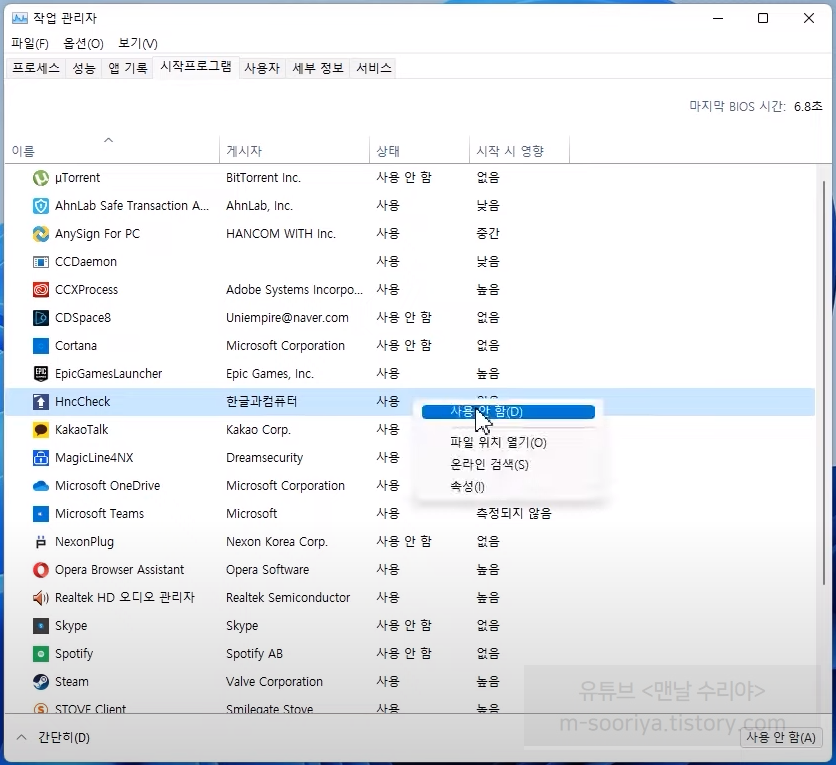Click the Spotify icon
The height and width of the screenshot is (765, 836).
[x=41, y=654]
